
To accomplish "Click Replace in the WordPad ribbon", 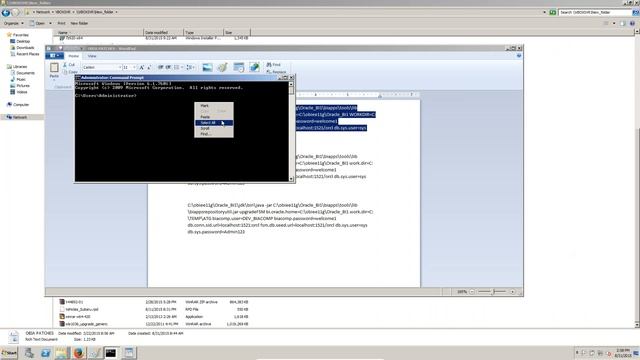I will (276, 72).
